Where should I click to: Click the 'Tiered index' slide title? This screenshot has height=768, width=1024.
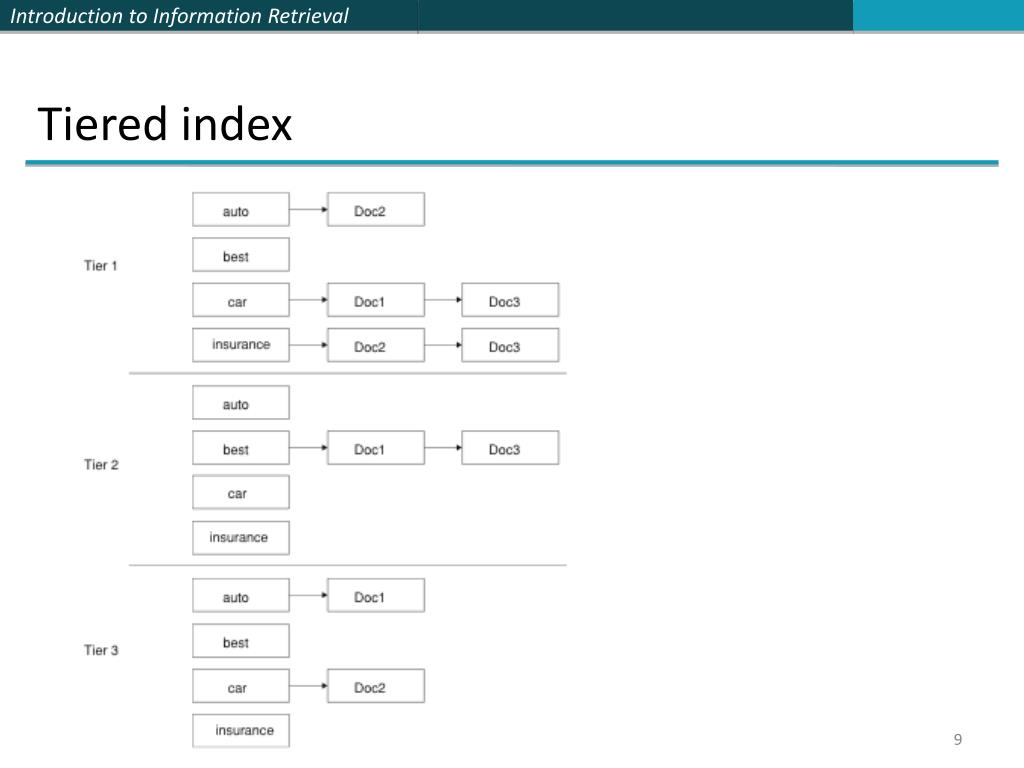click(165, 124)
